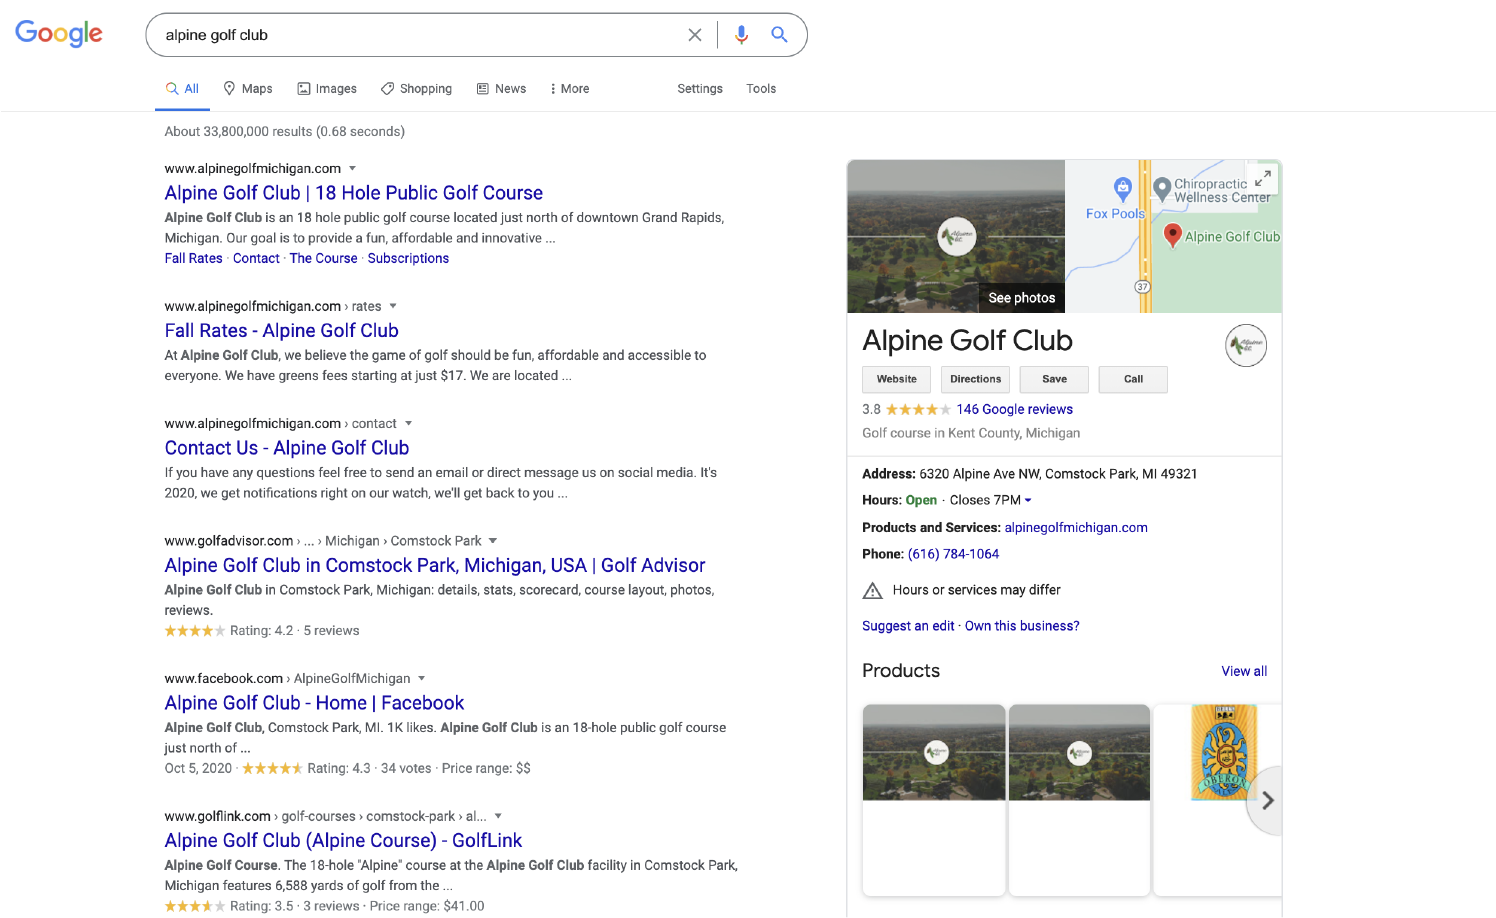The image size is (1496, 918).
Task: Click Golf course in Kent County, Michigan text
Action: point(971,433)
